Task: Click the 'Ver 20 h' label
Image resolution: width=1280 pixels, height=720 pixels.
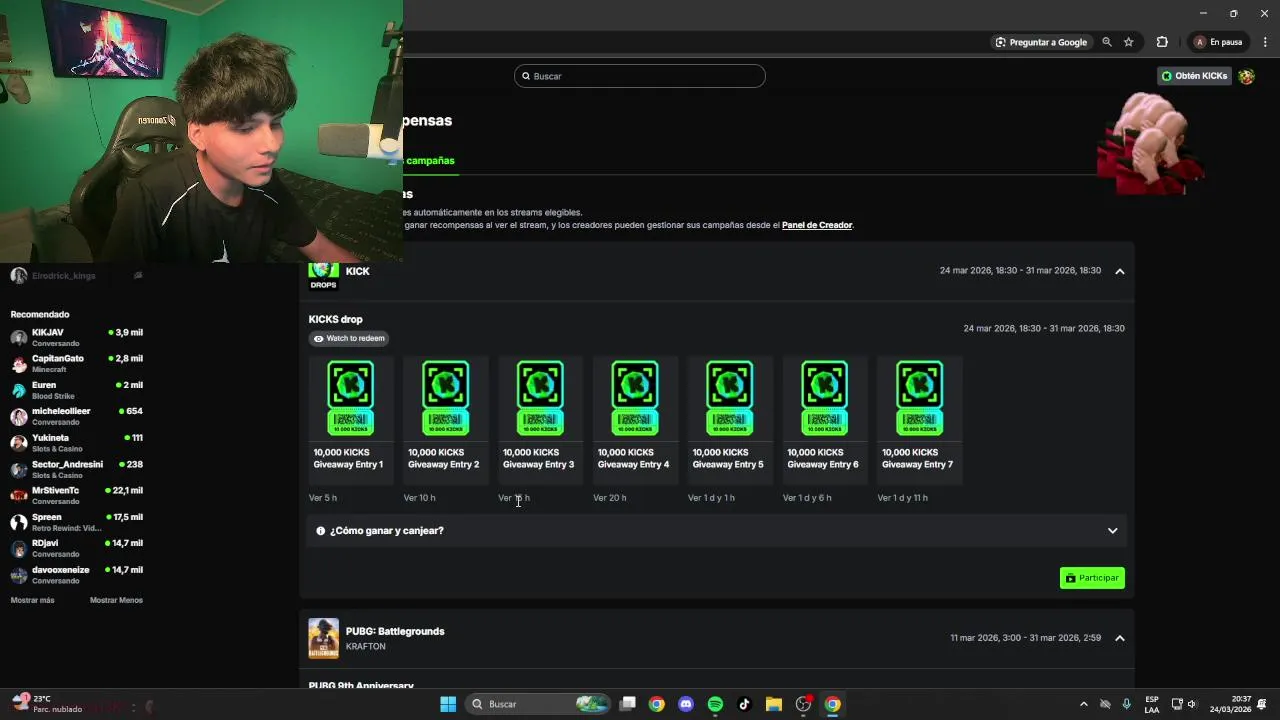Action: pos(610,498)
